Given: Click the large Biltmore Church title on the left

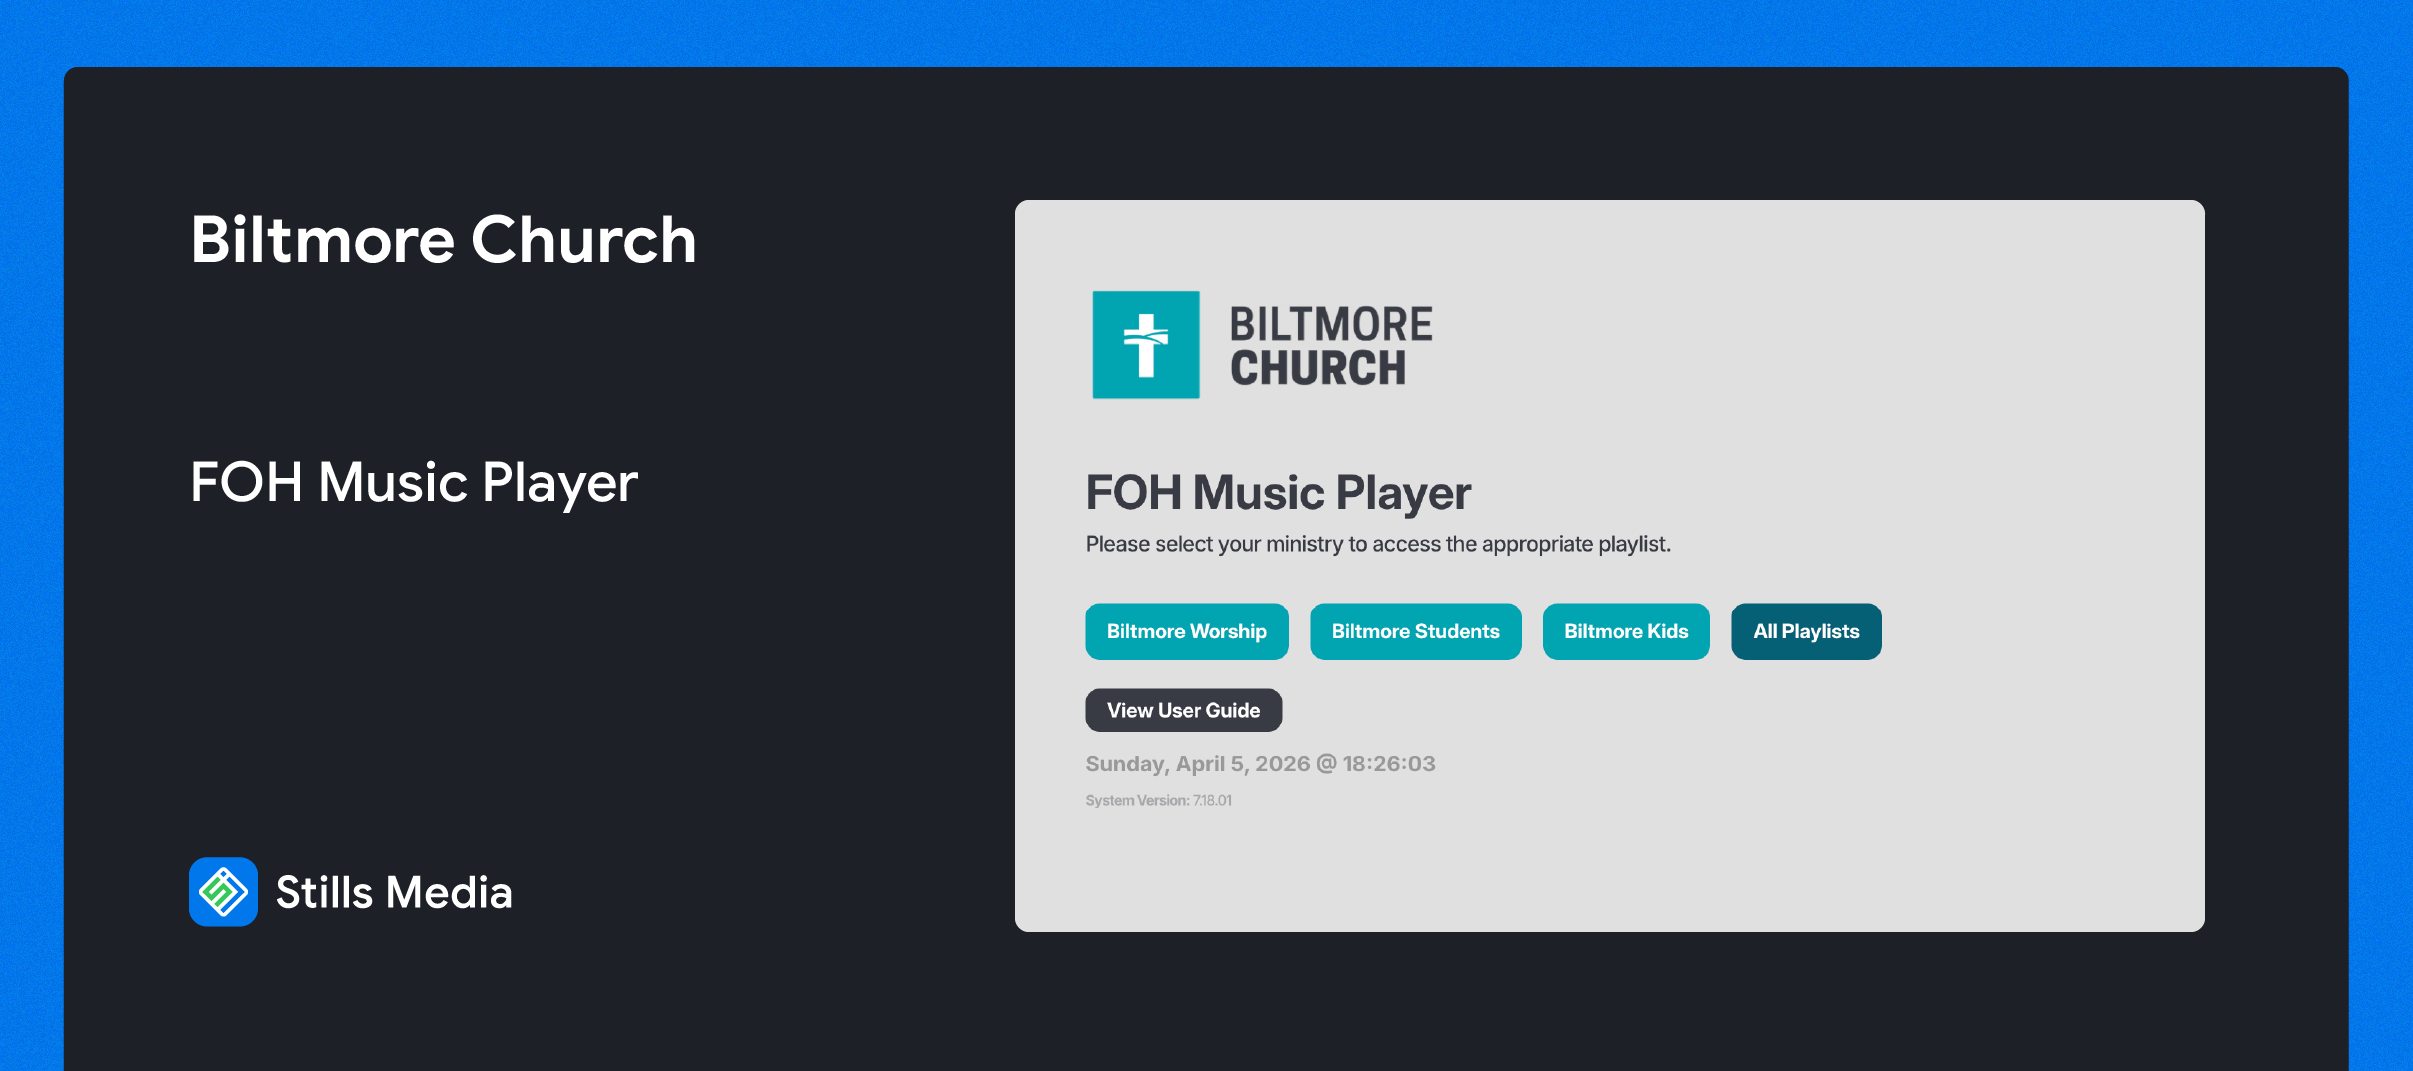Looking at the screenshot, I should (x=443, y=240).
